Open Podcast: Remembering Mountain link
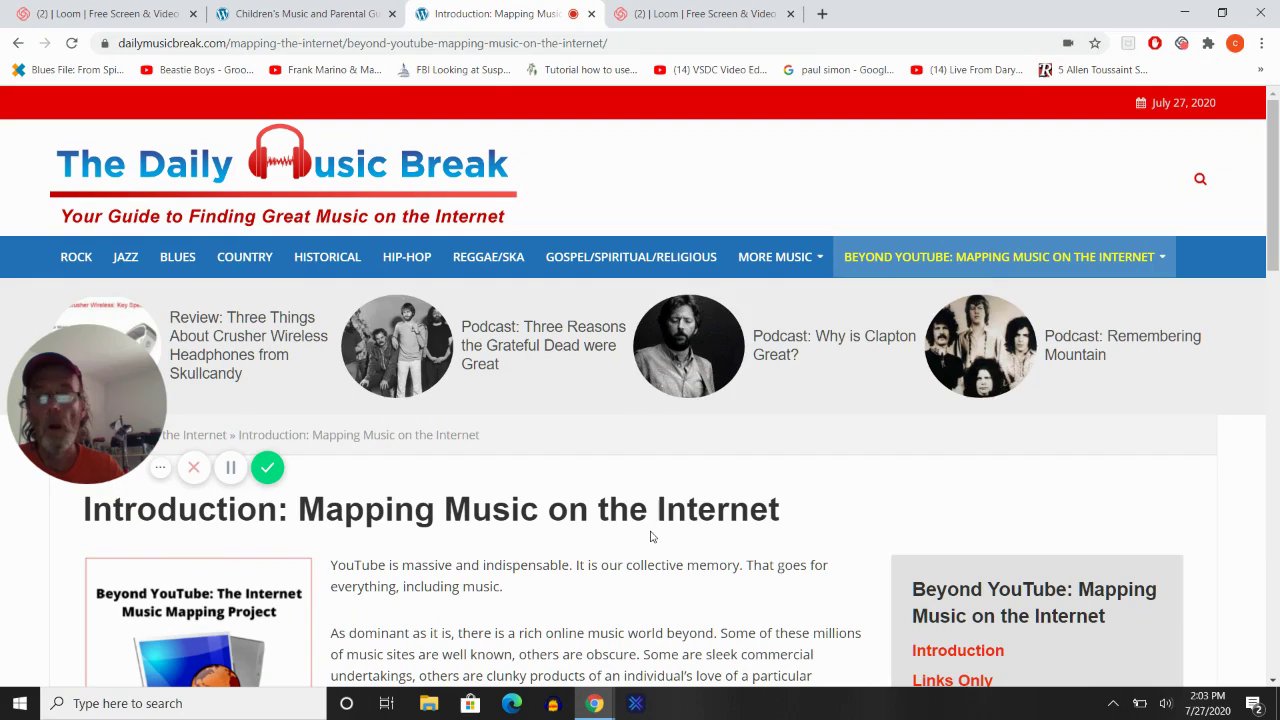 (1122, 345)
